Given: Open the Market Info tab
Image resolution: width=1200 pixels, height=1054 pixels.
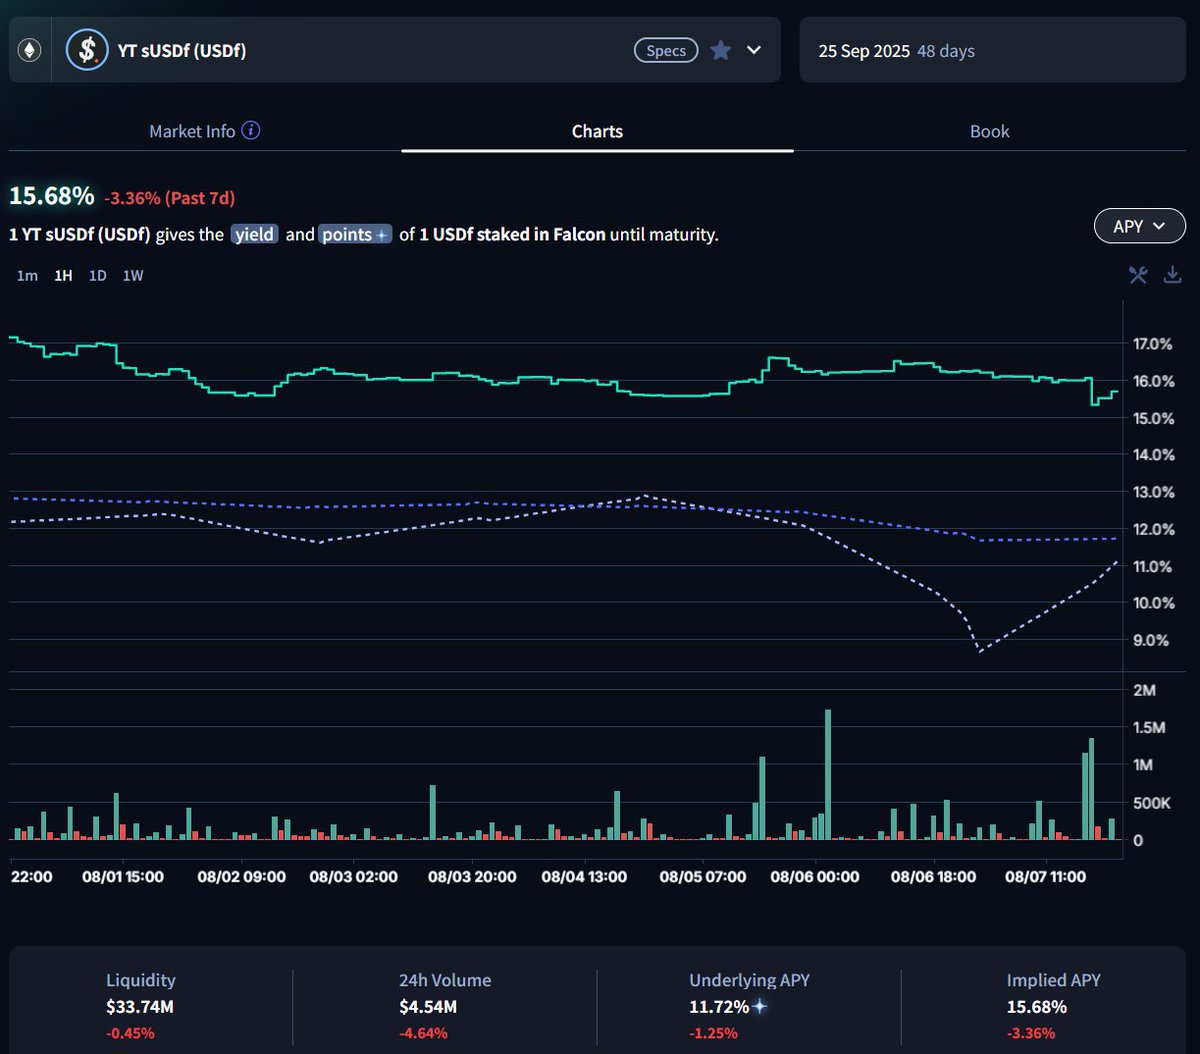Looking at the screenshot, I should pos(192,131).
